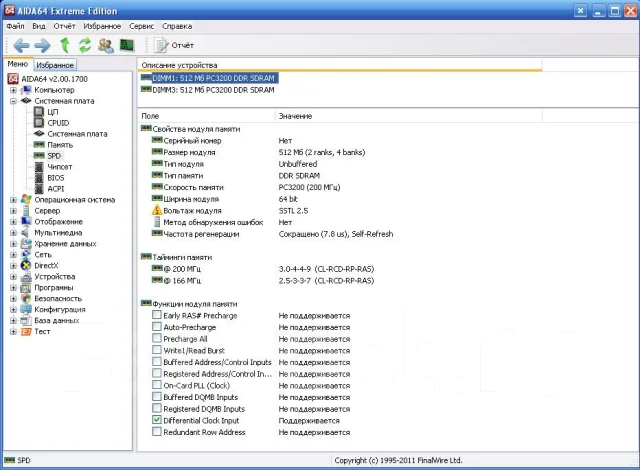Toggle Early RAS# Precharge checkbox
Viewport: 640px width, 470px height.
(157, 315)
